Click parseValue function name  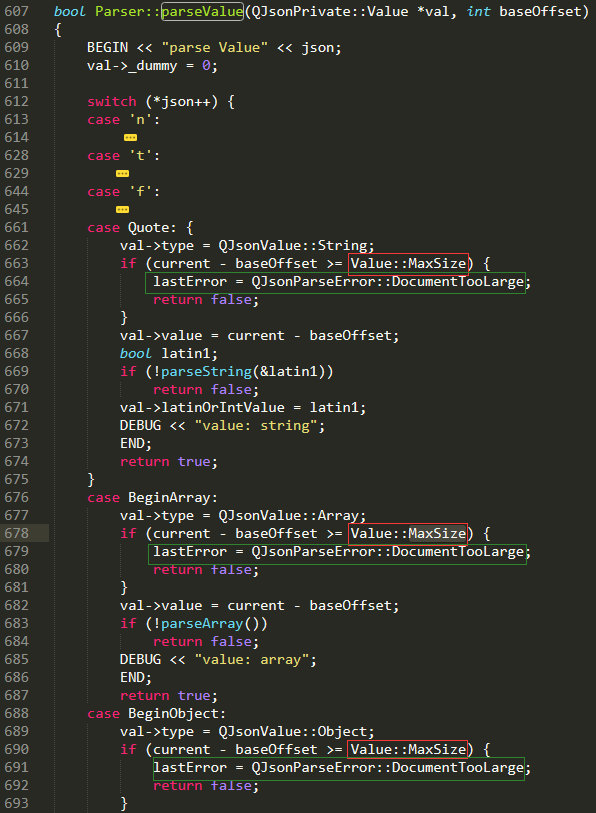[202, 11]
